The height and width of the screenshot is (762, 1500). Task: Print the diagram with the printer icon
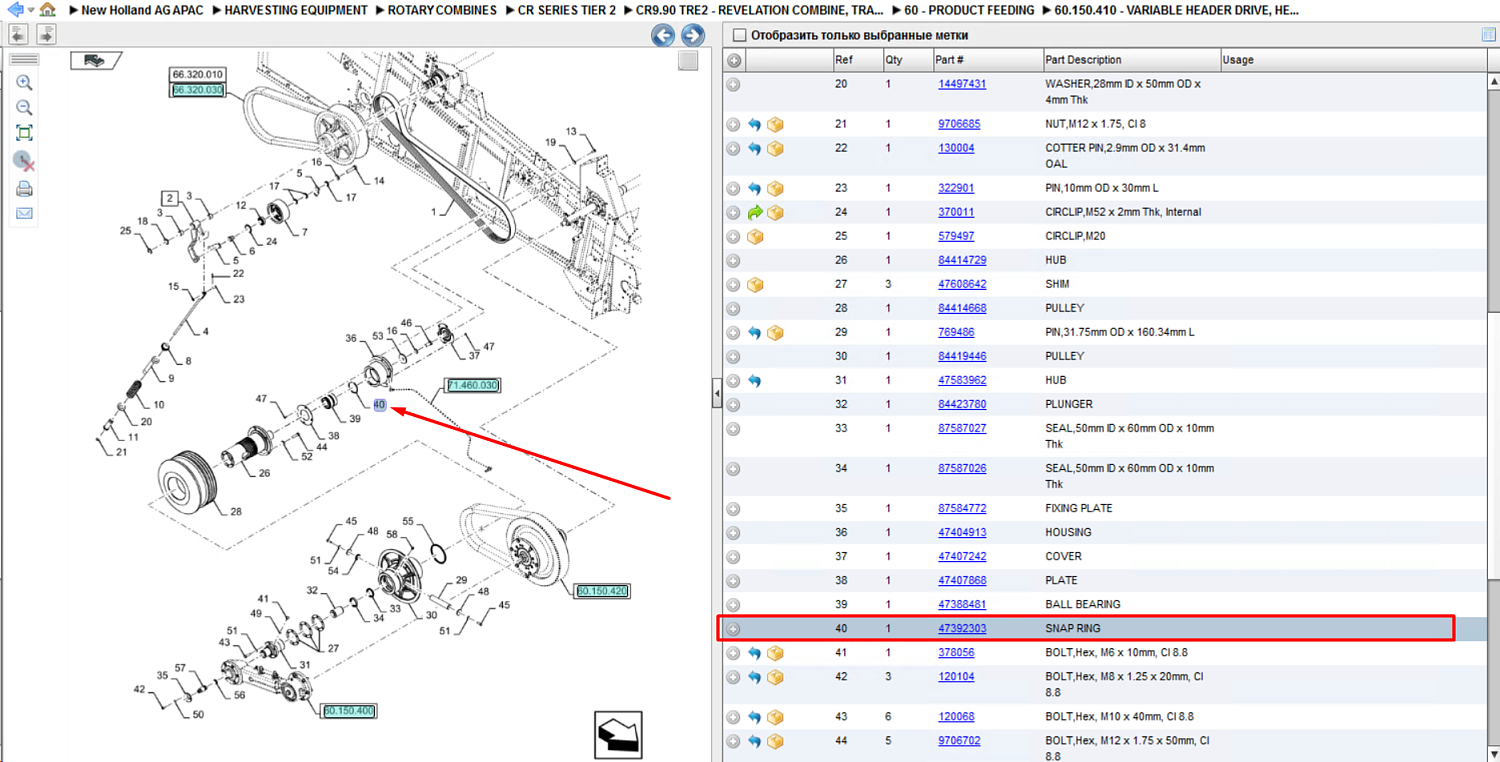[24, 188]
